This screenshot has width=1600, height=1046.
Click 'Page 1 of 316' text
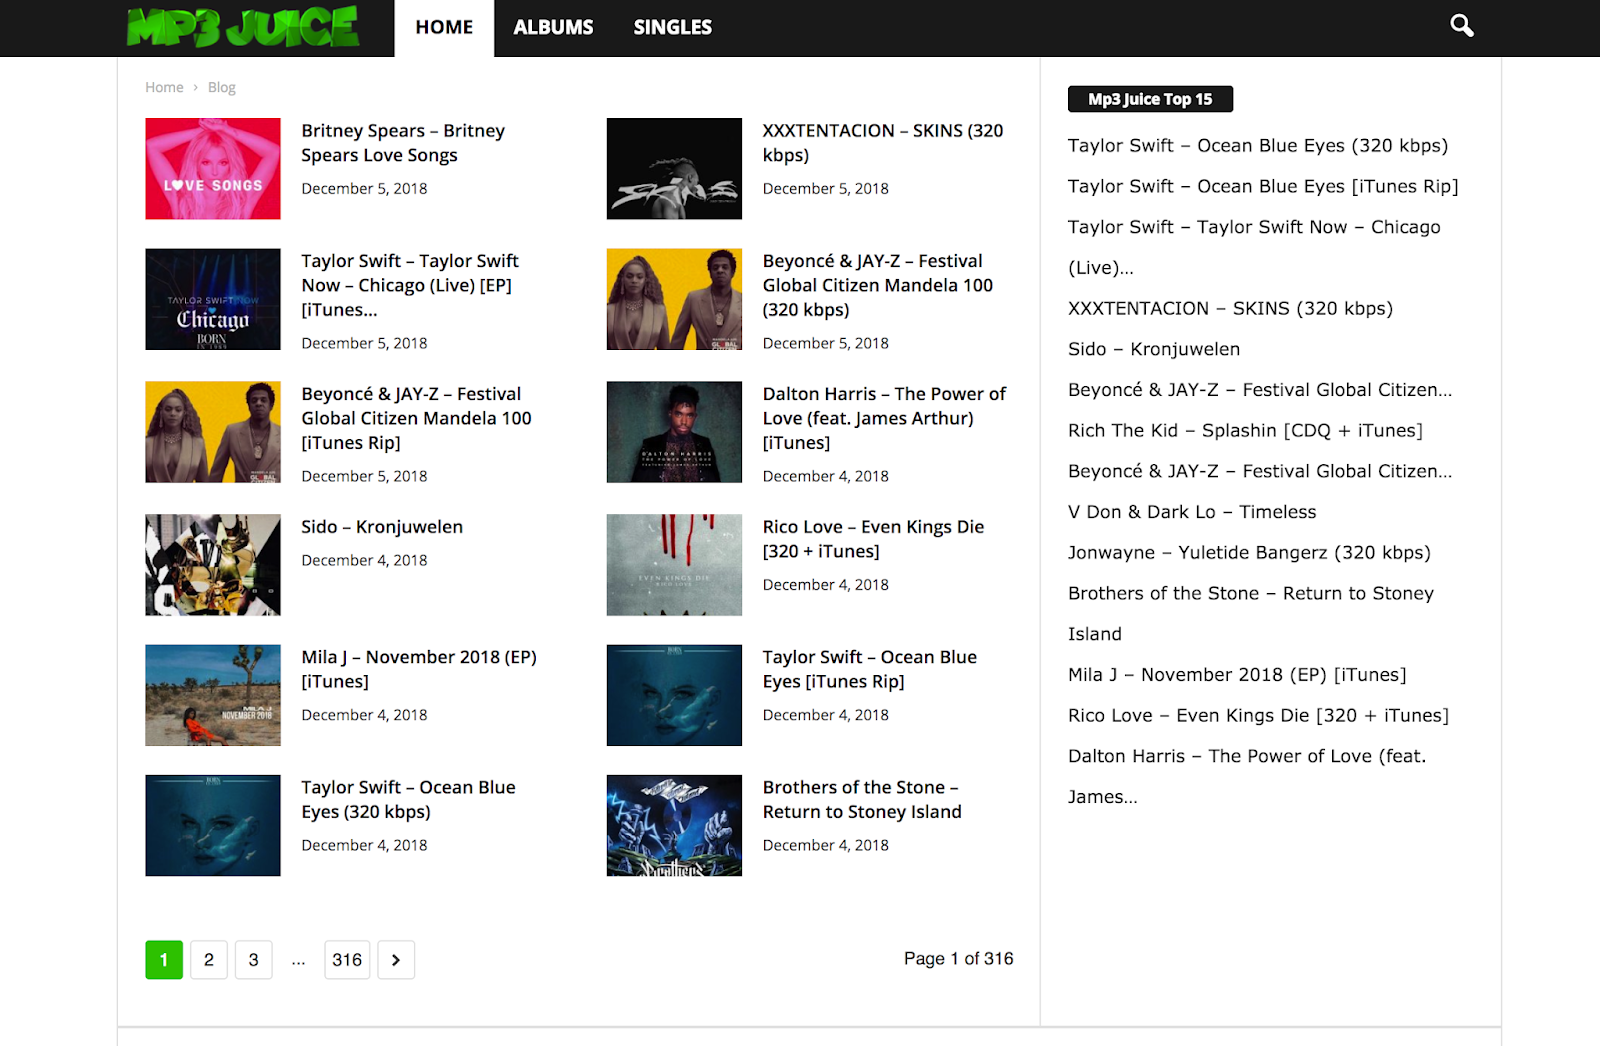(x=958, y=959)
